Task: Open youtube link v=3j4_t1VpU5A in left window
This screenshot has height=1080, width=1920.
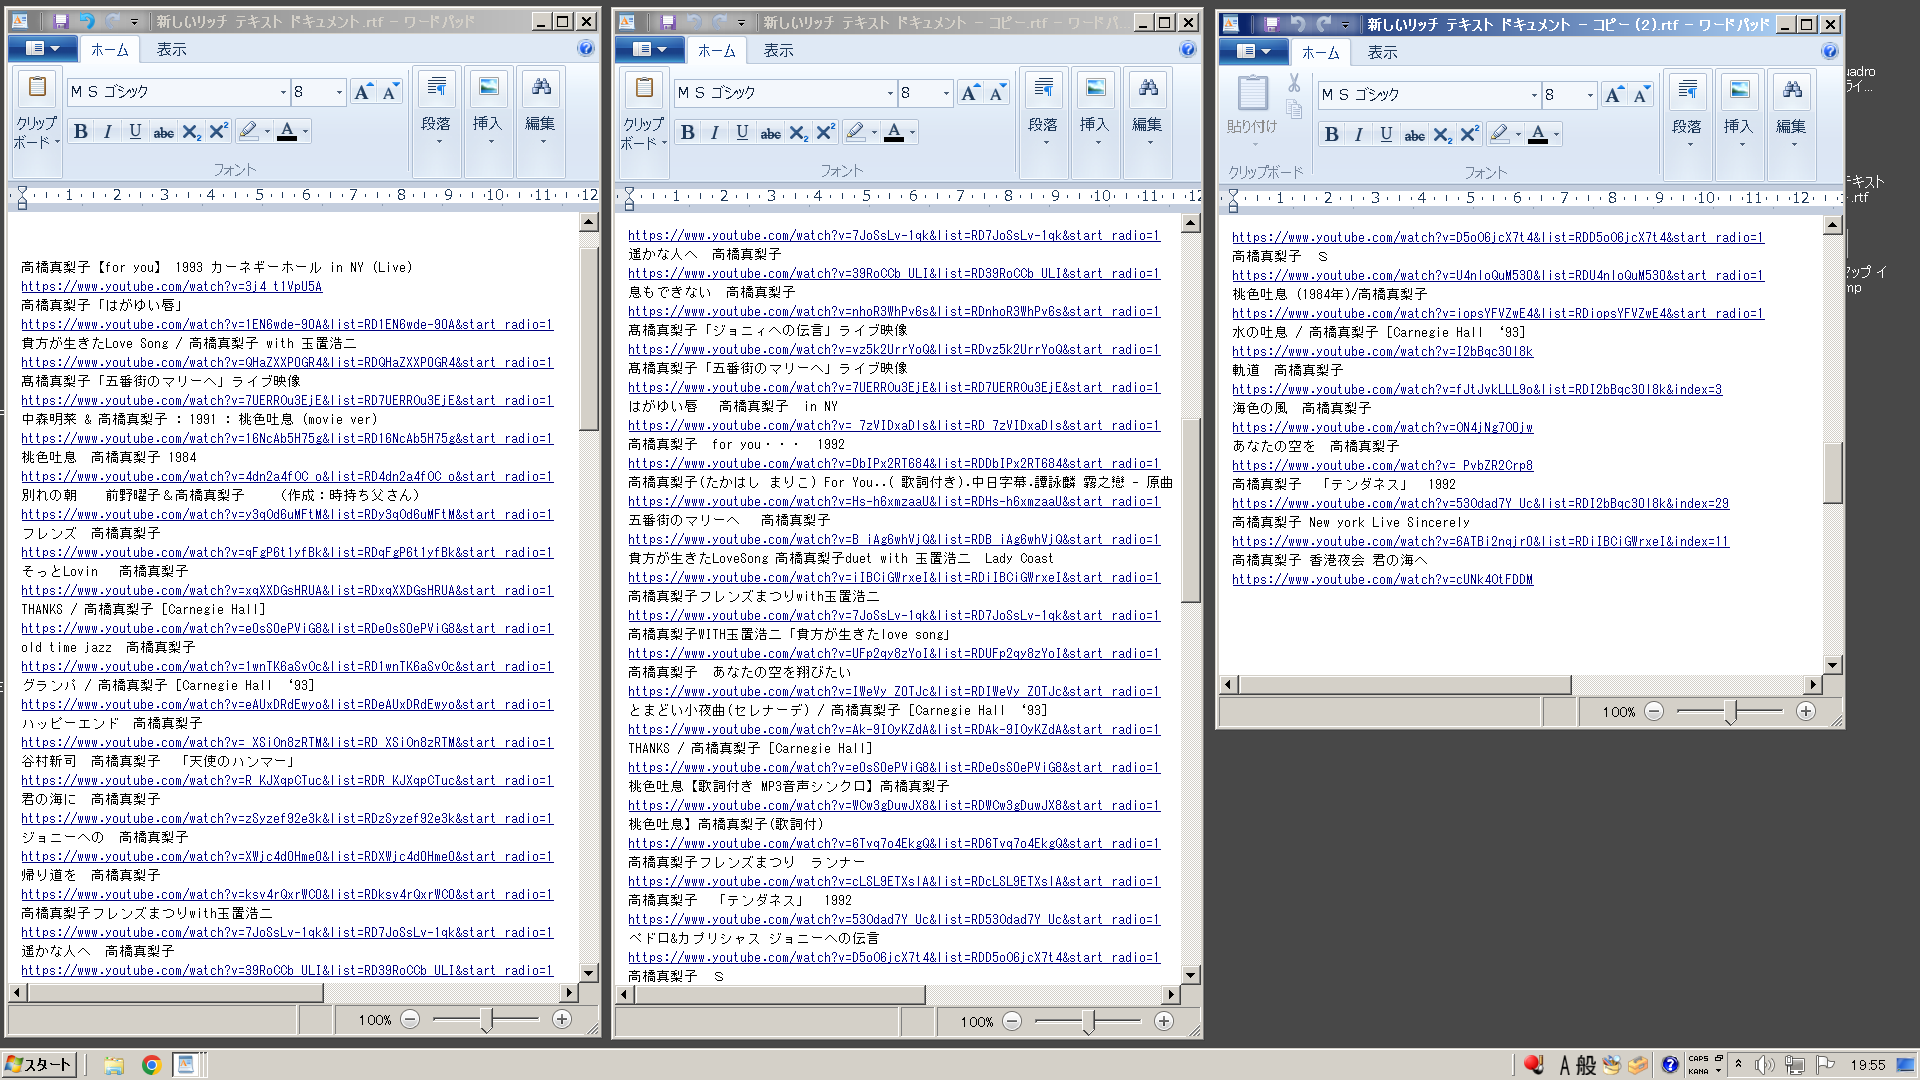Action: point(172,286)
